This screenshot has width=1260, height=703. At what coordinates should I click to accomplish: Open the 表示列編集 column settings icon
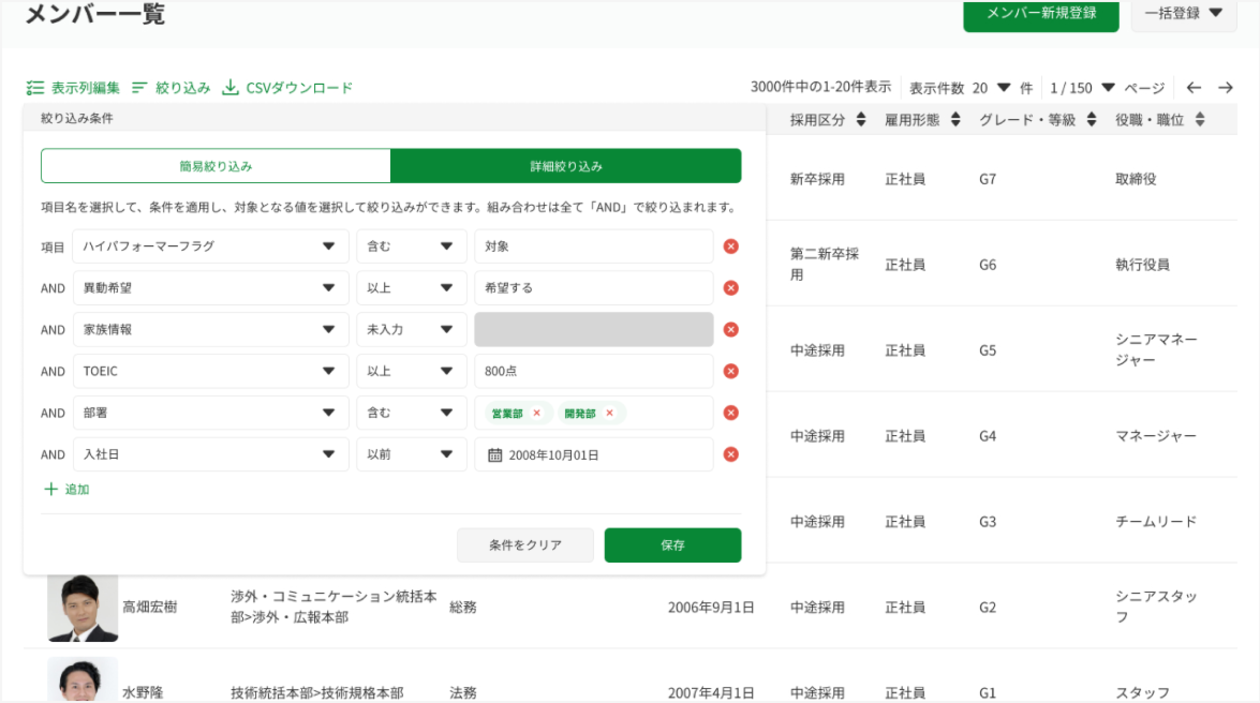pyautogui.click(x=33, y=88)
